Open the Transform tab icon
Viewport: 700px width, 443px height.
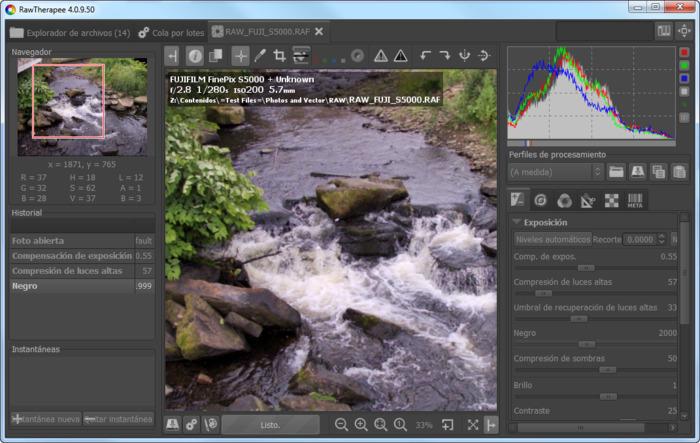[588, 200]
